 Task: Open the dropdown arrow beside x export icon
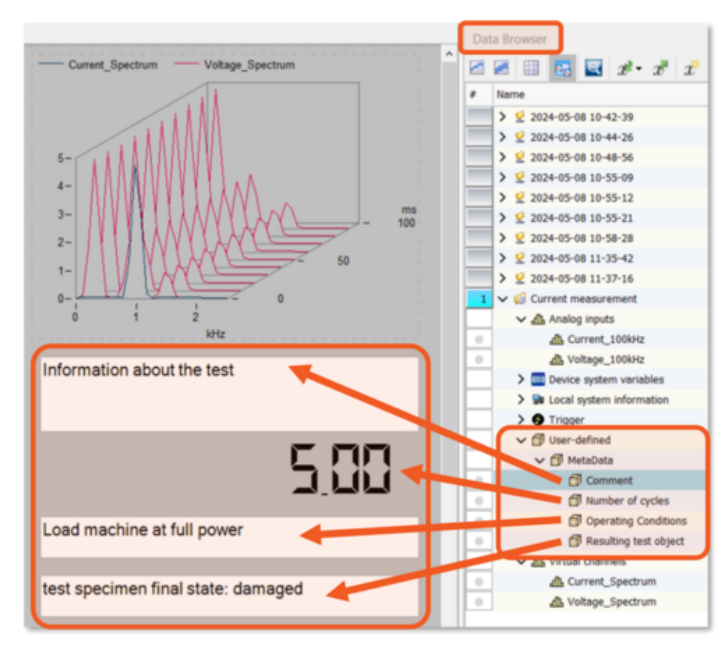(x=639, y=69)
